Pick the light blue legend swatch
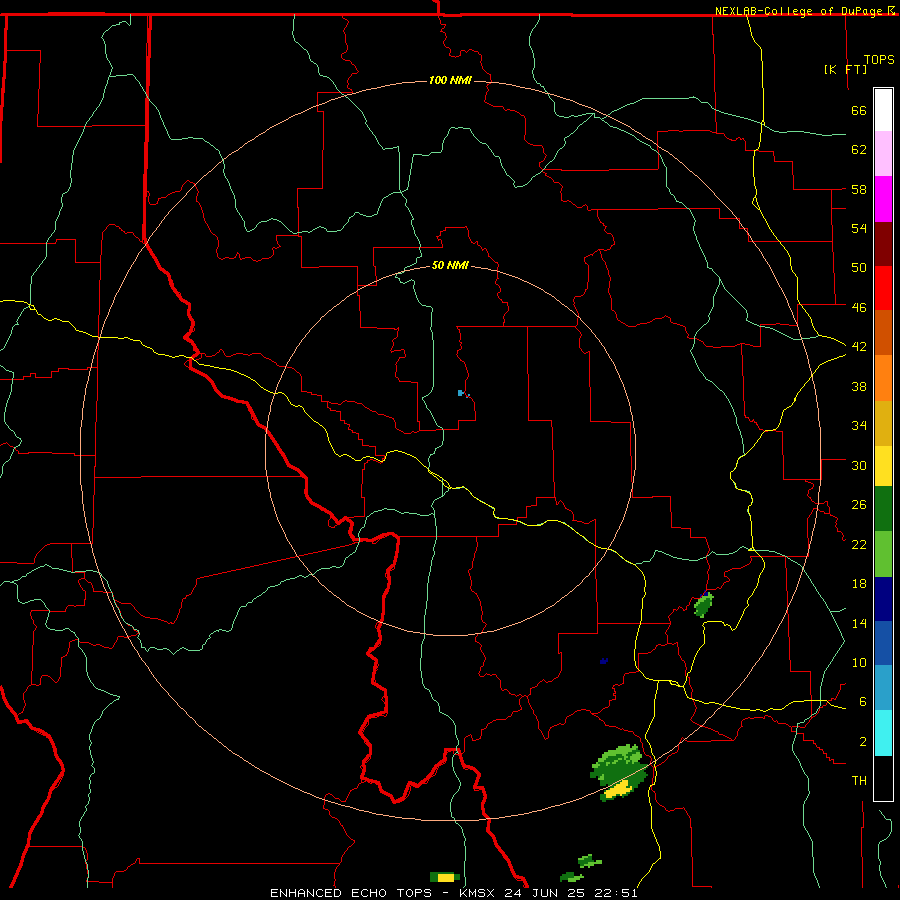The width and height of the screenshot is (900, 900). click(883, 688)
